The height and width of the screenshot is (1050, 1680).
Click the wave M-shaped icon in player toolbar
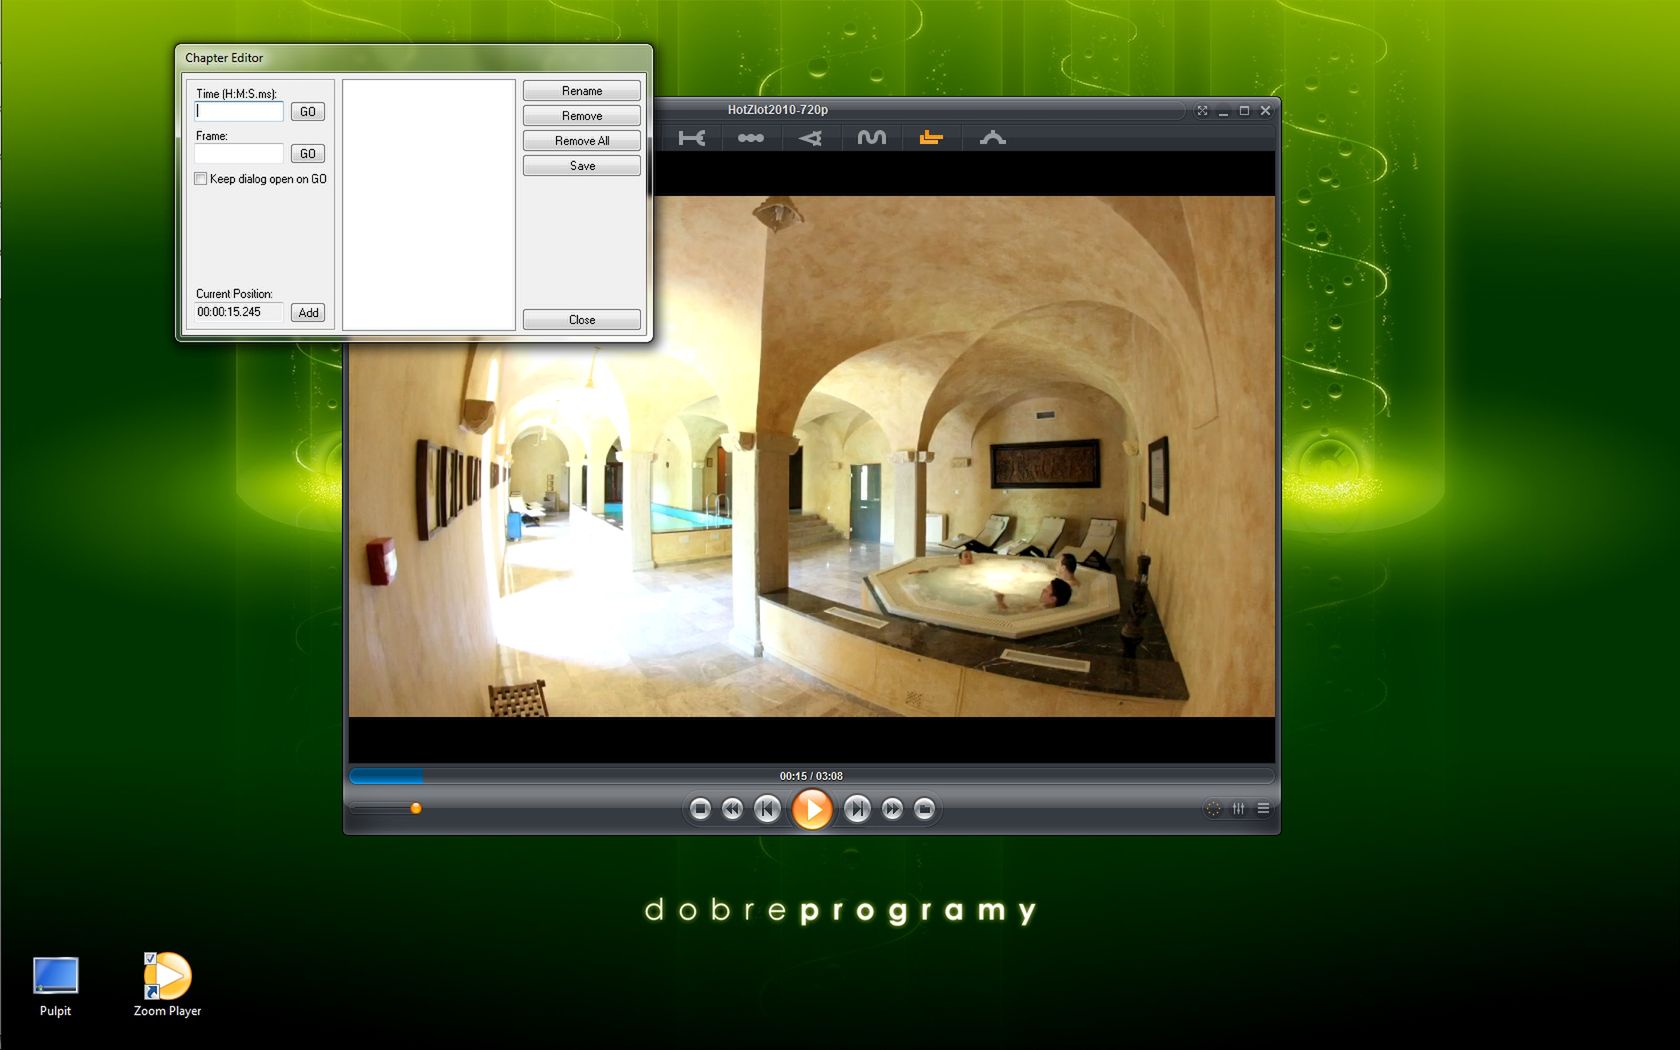click(x=871, y=138)
